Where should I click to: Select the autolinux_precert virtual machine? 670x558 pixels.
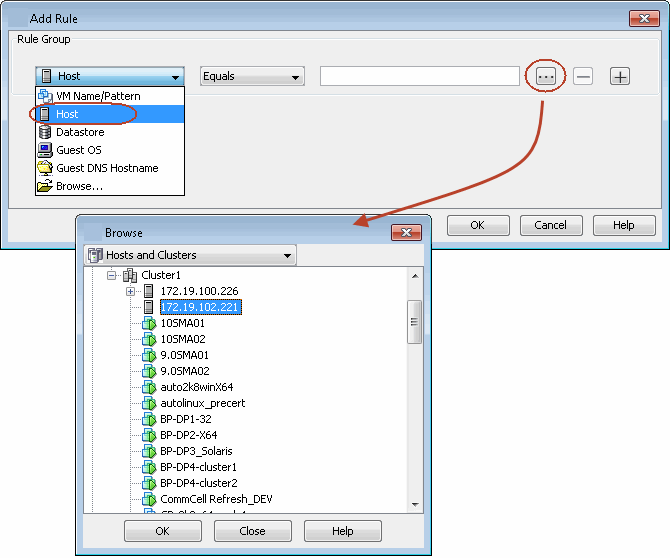coord(203,403)
